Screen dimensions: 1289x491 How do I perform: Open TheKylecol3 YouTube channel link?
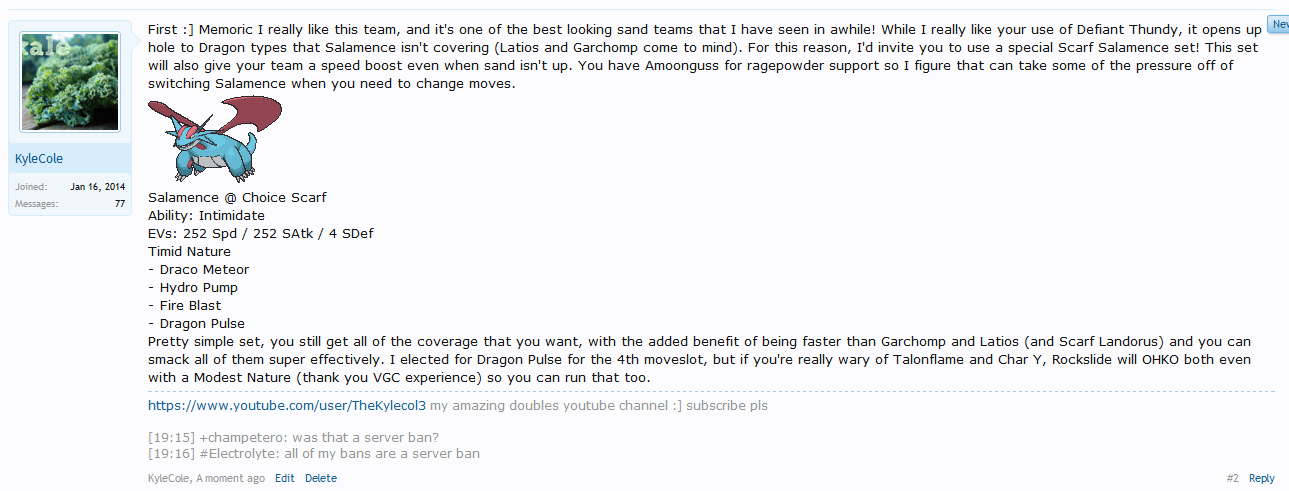(x=287, y=406)
